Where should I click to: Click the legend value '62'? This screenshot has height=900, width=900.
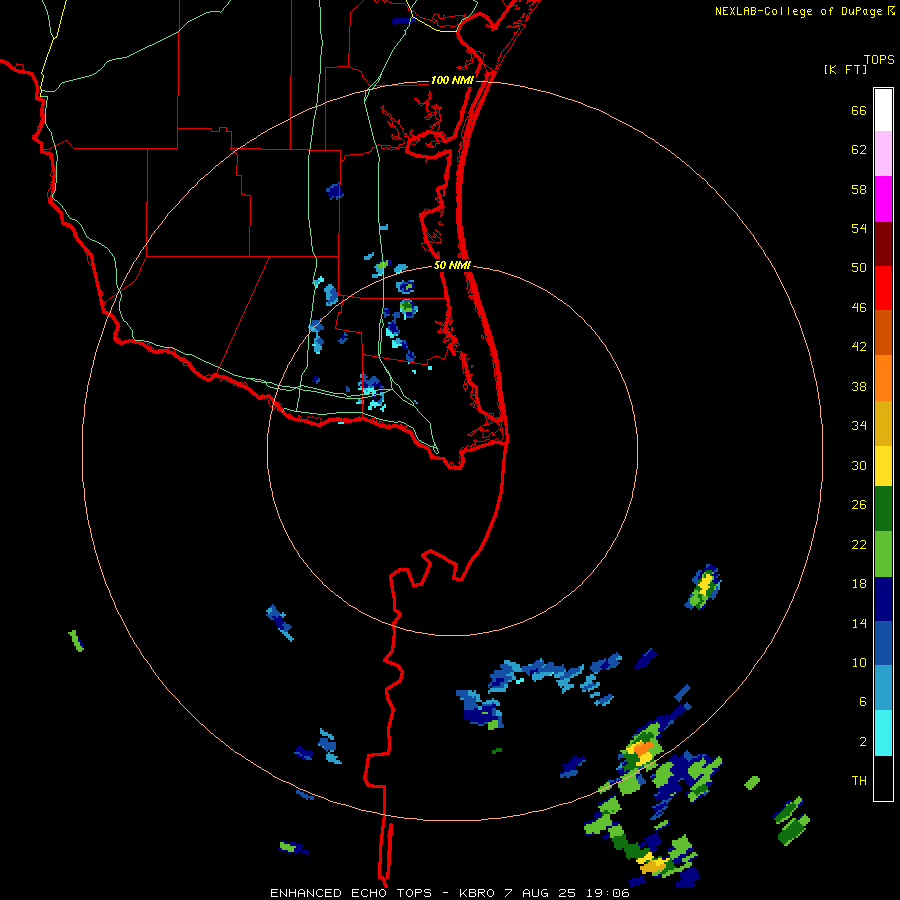pos(859,150)
